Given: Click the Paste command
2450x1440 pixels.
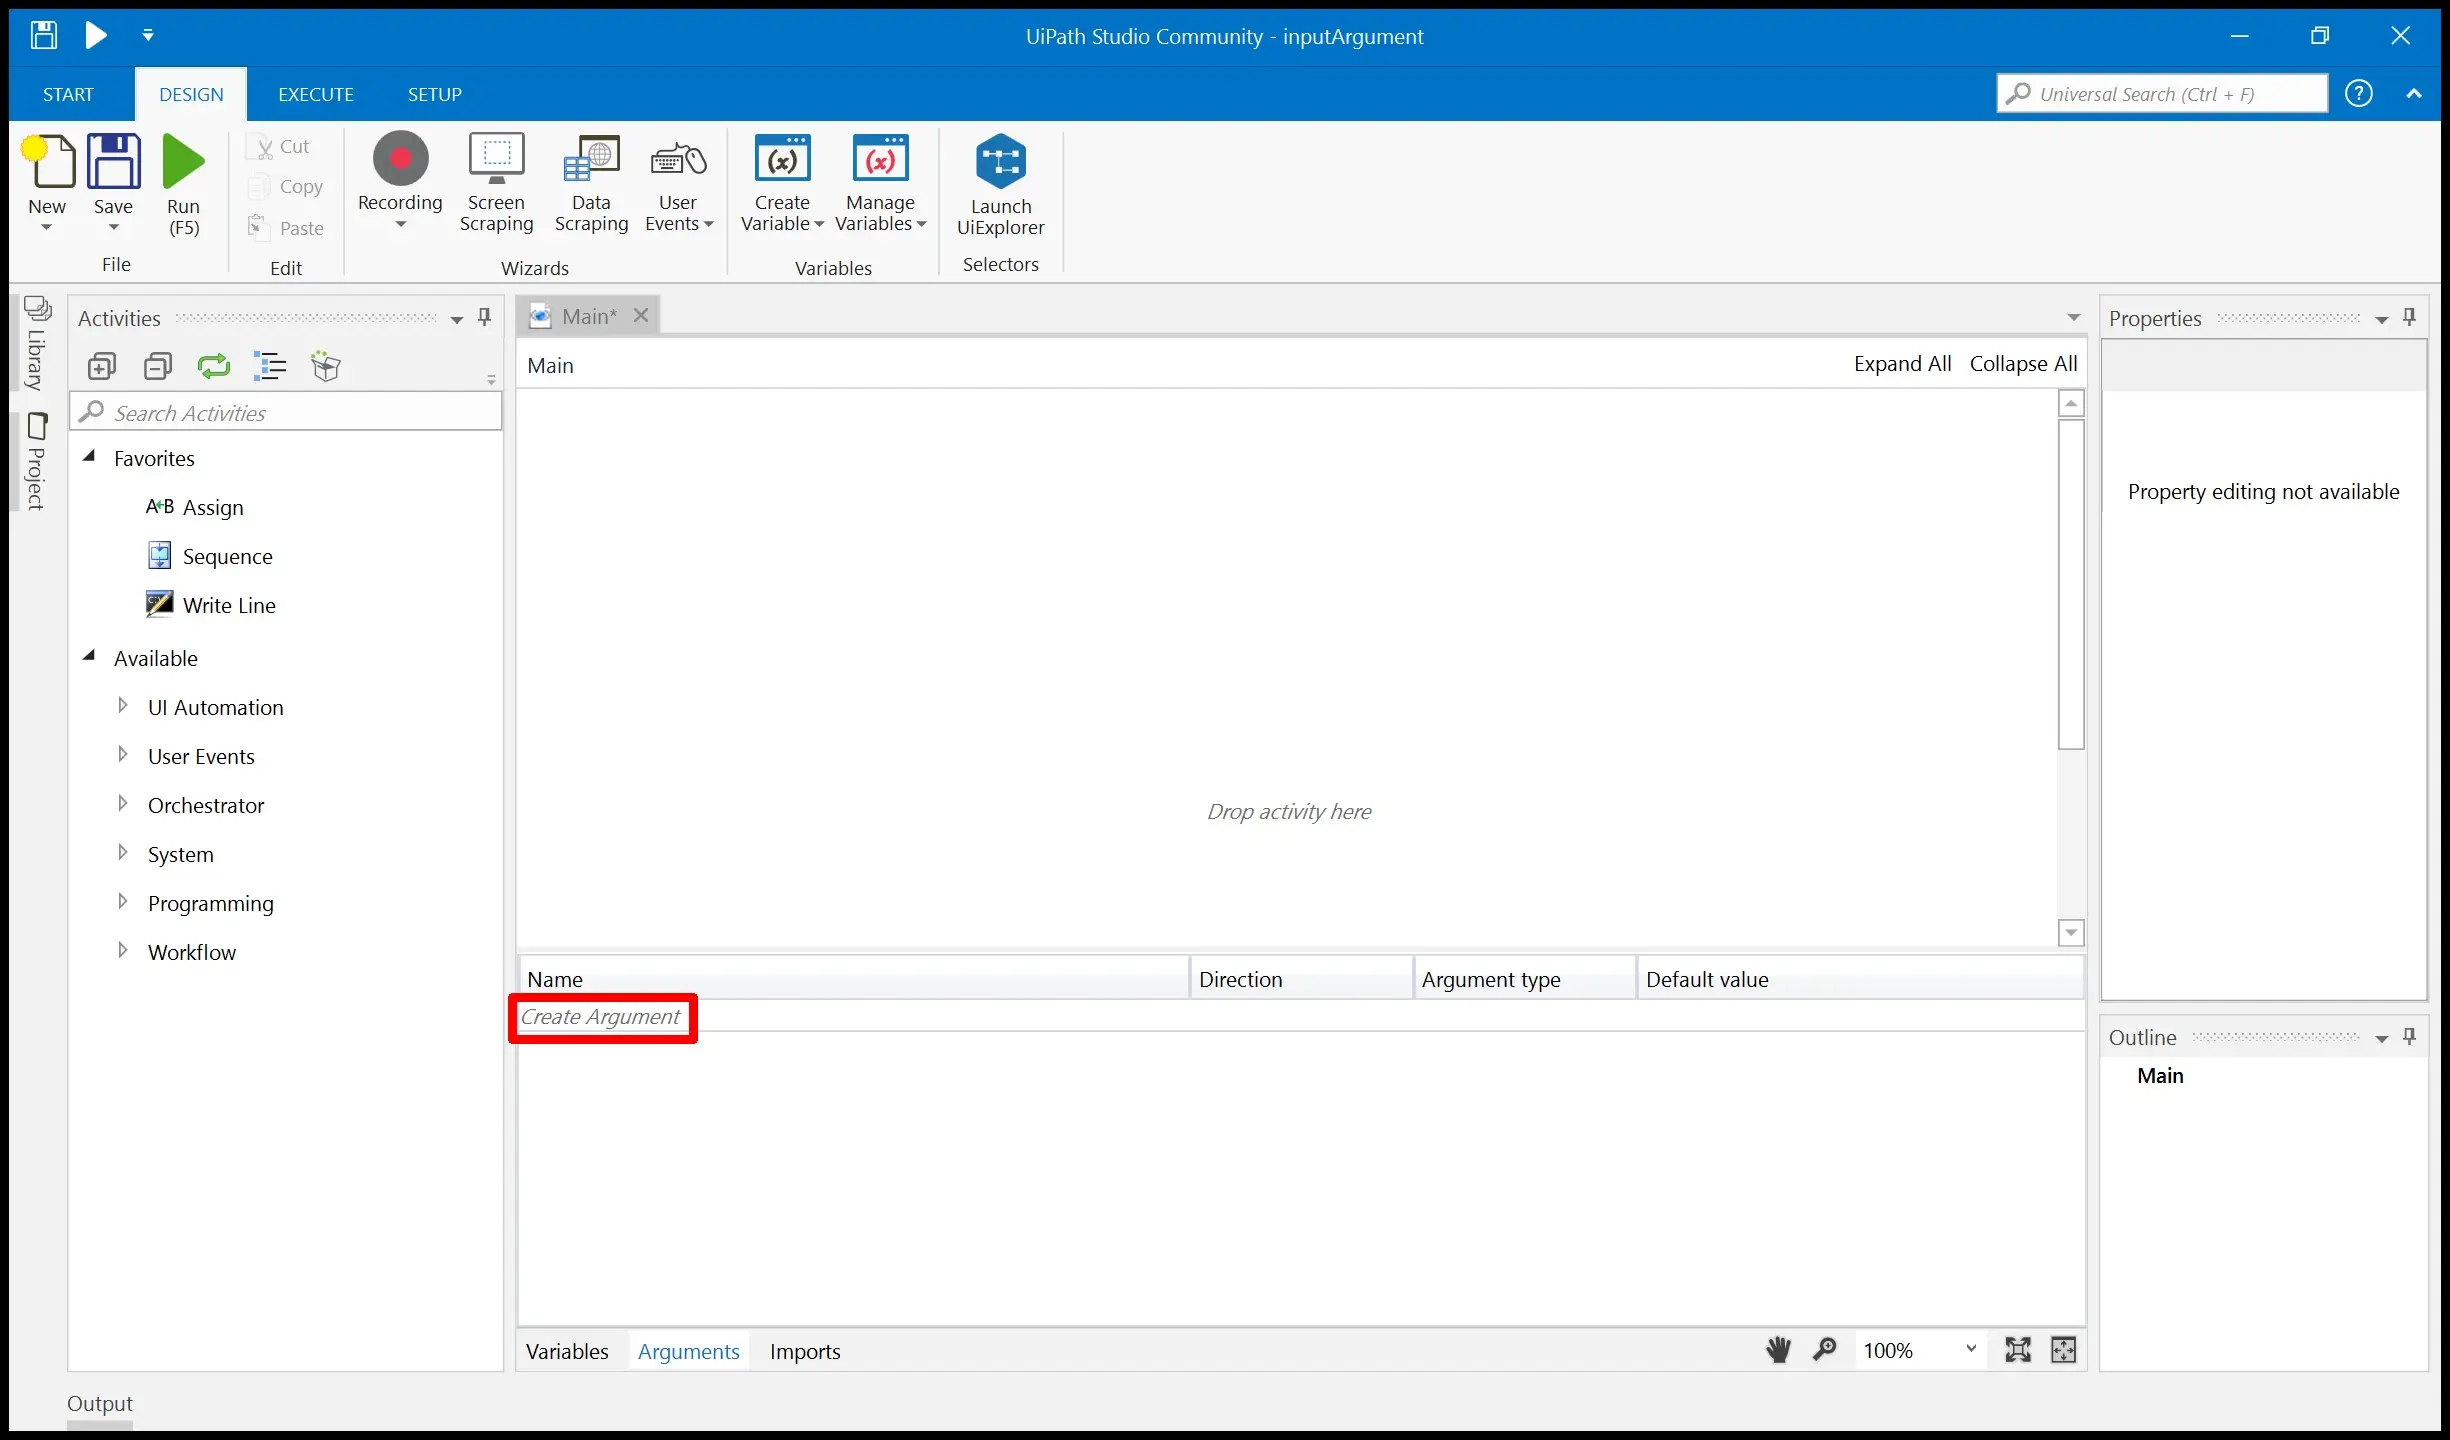Looking at the screenshot, I should coord(288,228).
